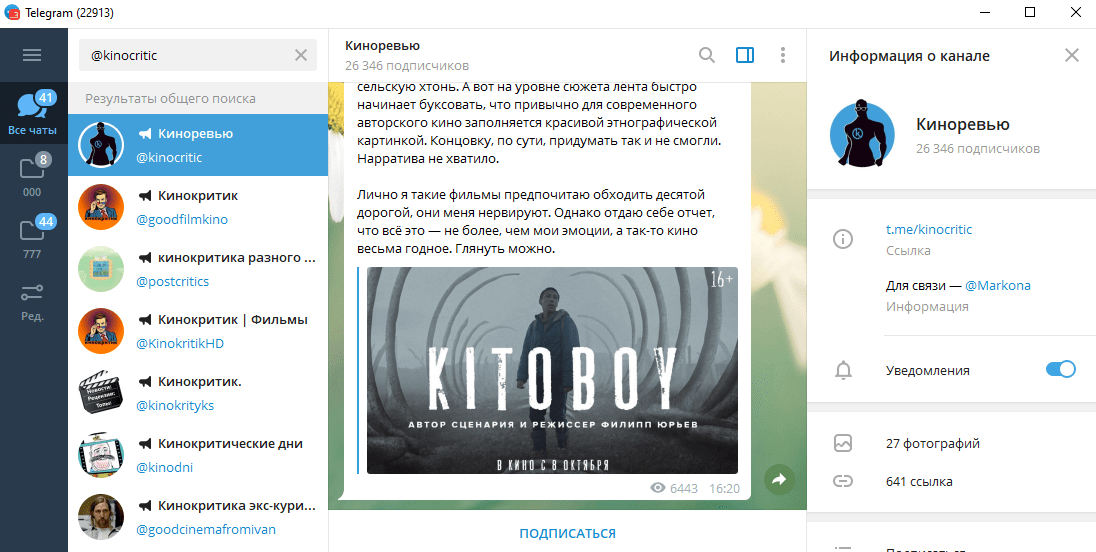1096x552 pixels.
Task: Close the channel information panel
Action: 1071,56
